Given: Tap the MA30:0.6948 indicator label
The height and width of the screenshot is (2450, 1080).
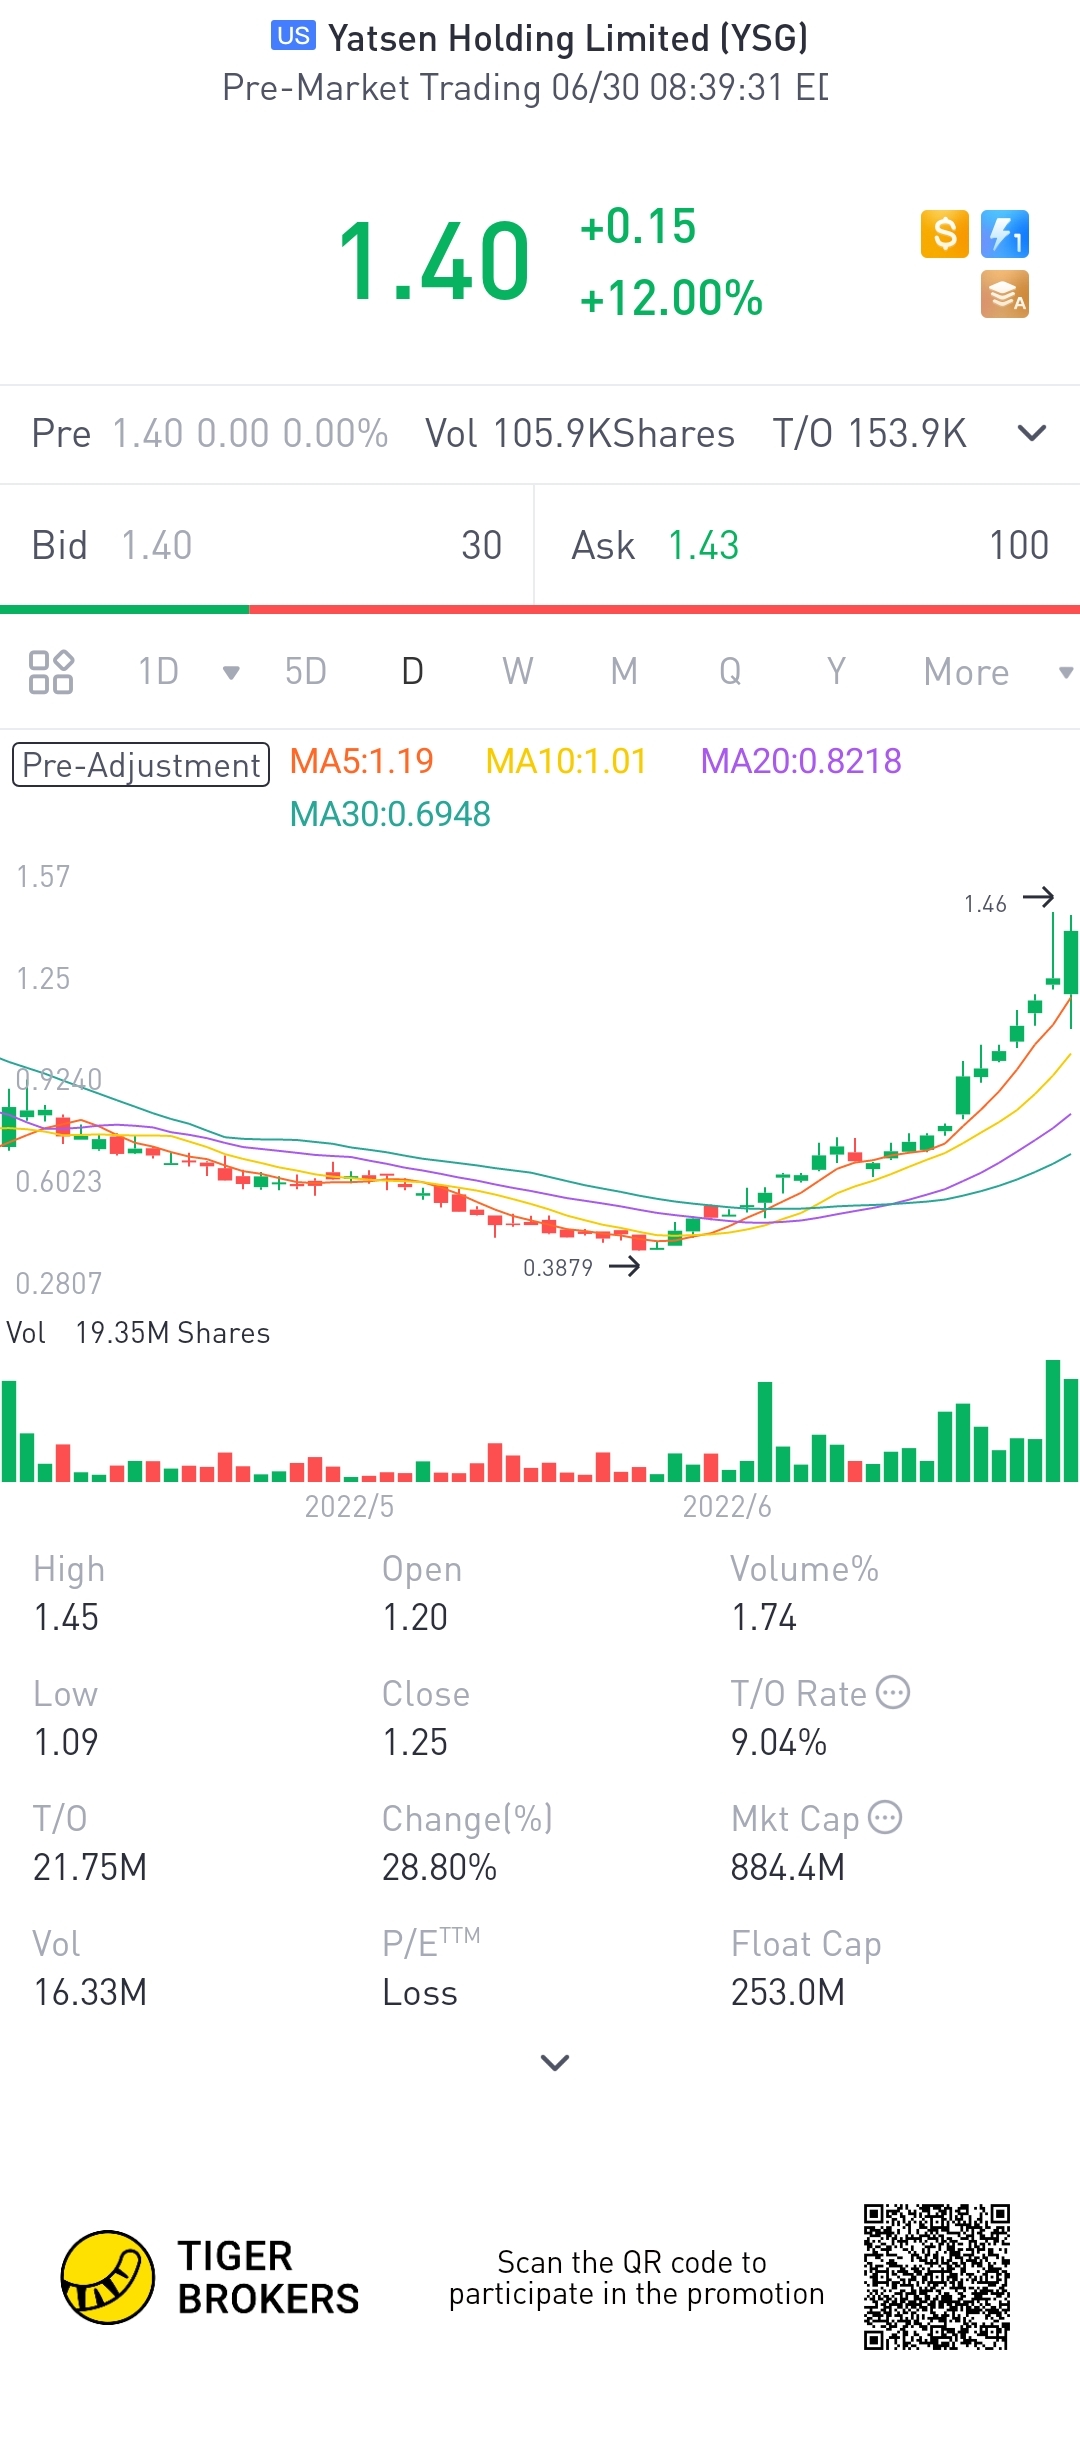Looking at the screenshot, I should click(x=390, y=814).
